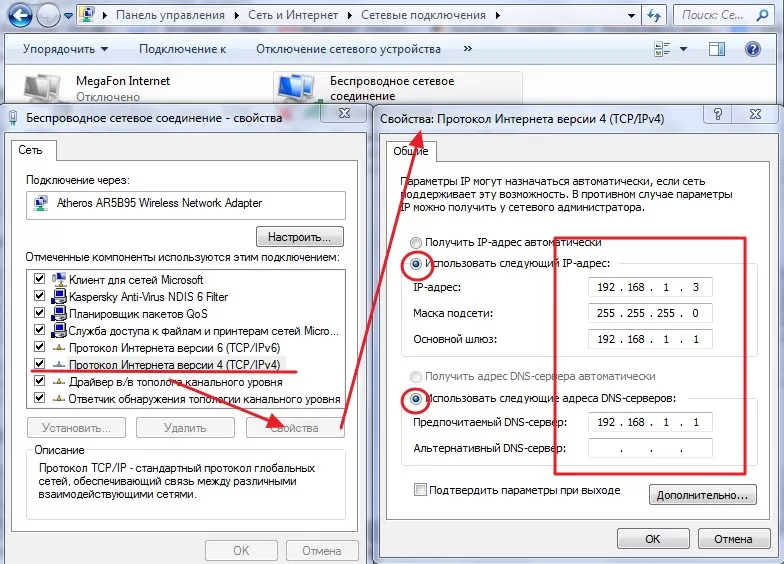Click the Control Panel address bar icon
This screenshot has width=784, height=564.
(x=88, y=14)
